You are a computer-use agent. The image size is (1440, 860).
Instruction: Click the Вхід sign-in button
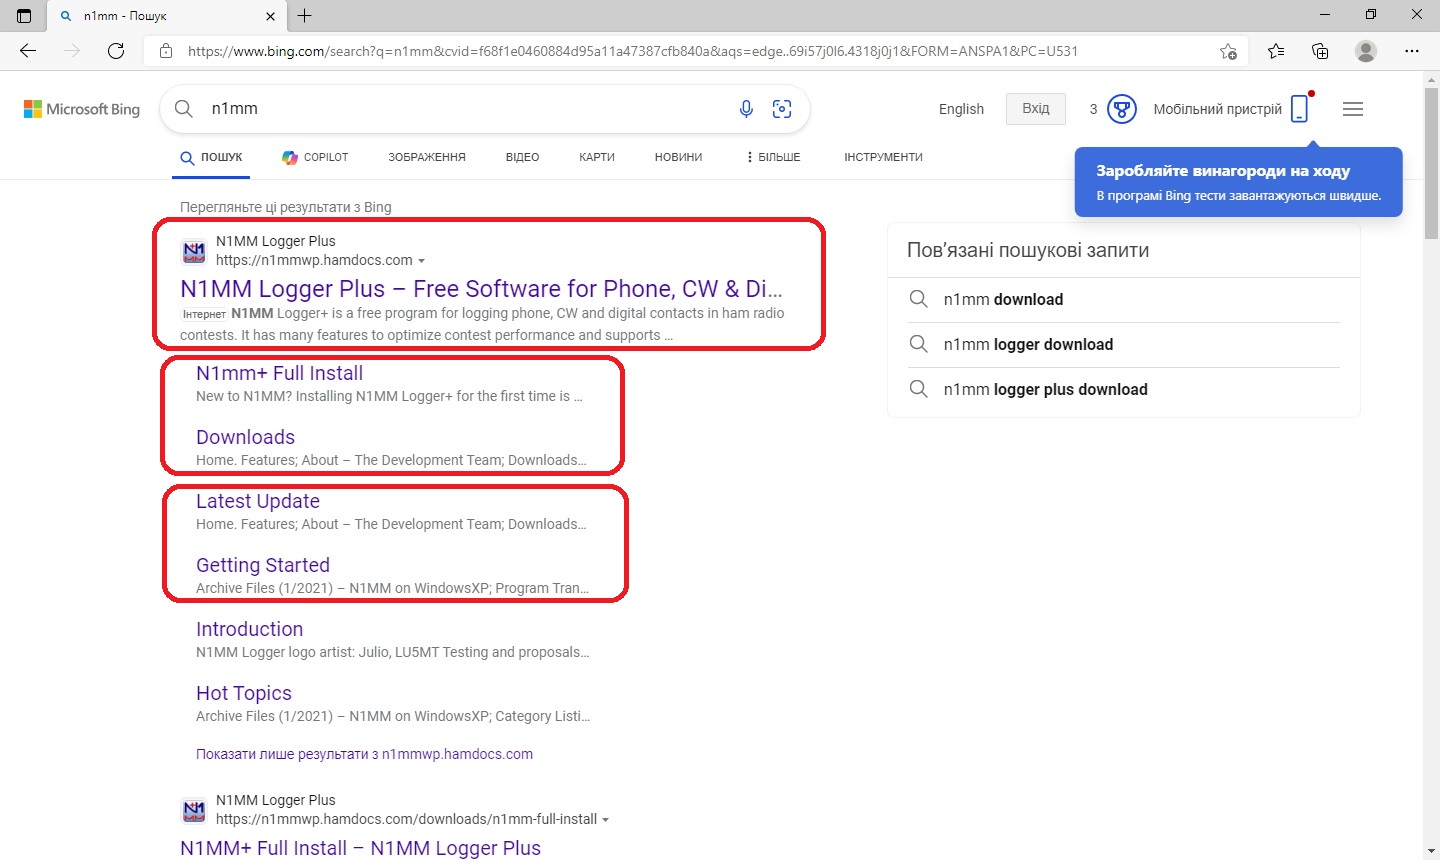(1036, 109)
